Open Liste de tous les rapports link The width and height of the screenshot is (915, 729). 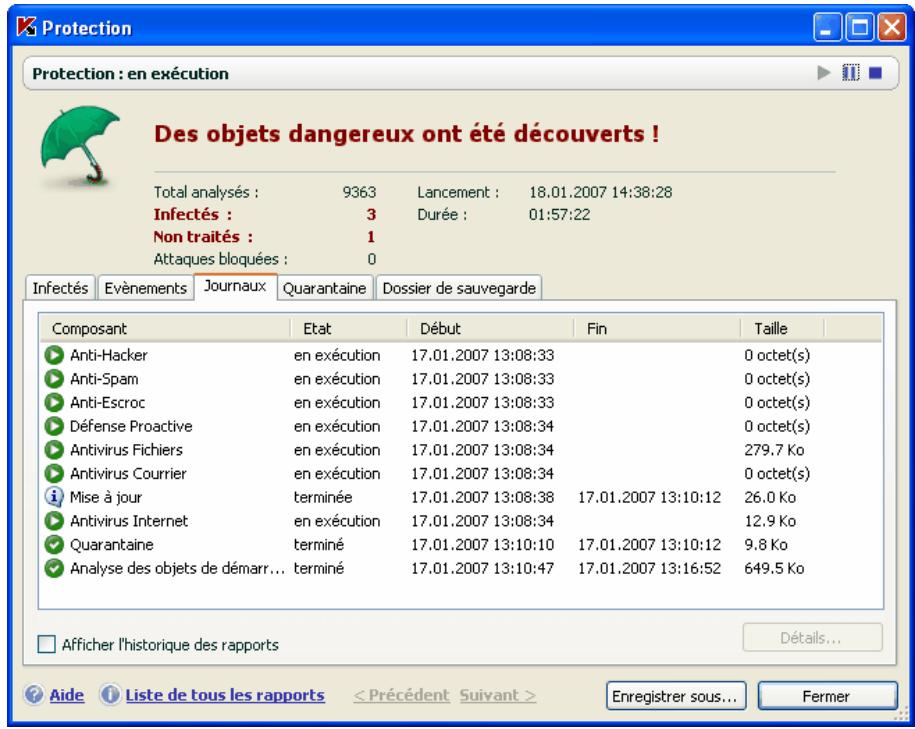pos(225,695)
